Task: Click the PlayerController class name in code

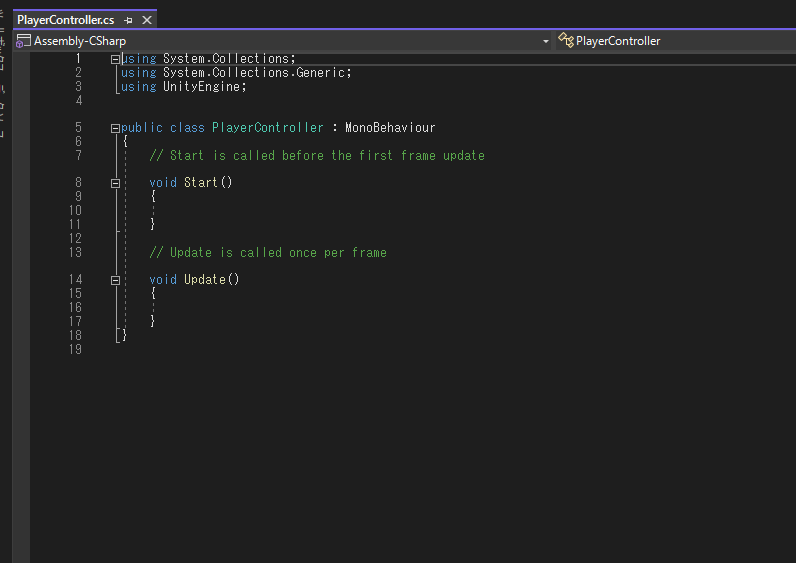Action: 268,127
